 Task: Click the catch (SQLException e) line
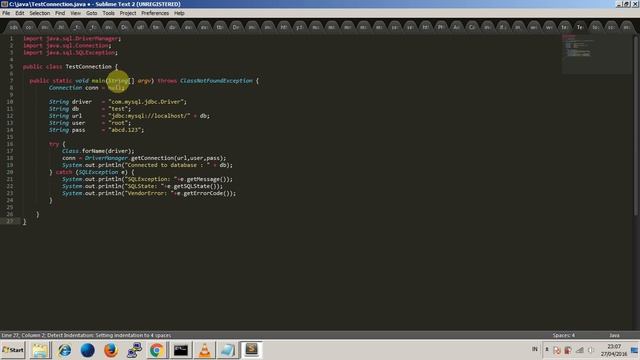click(x=92, y=172)
